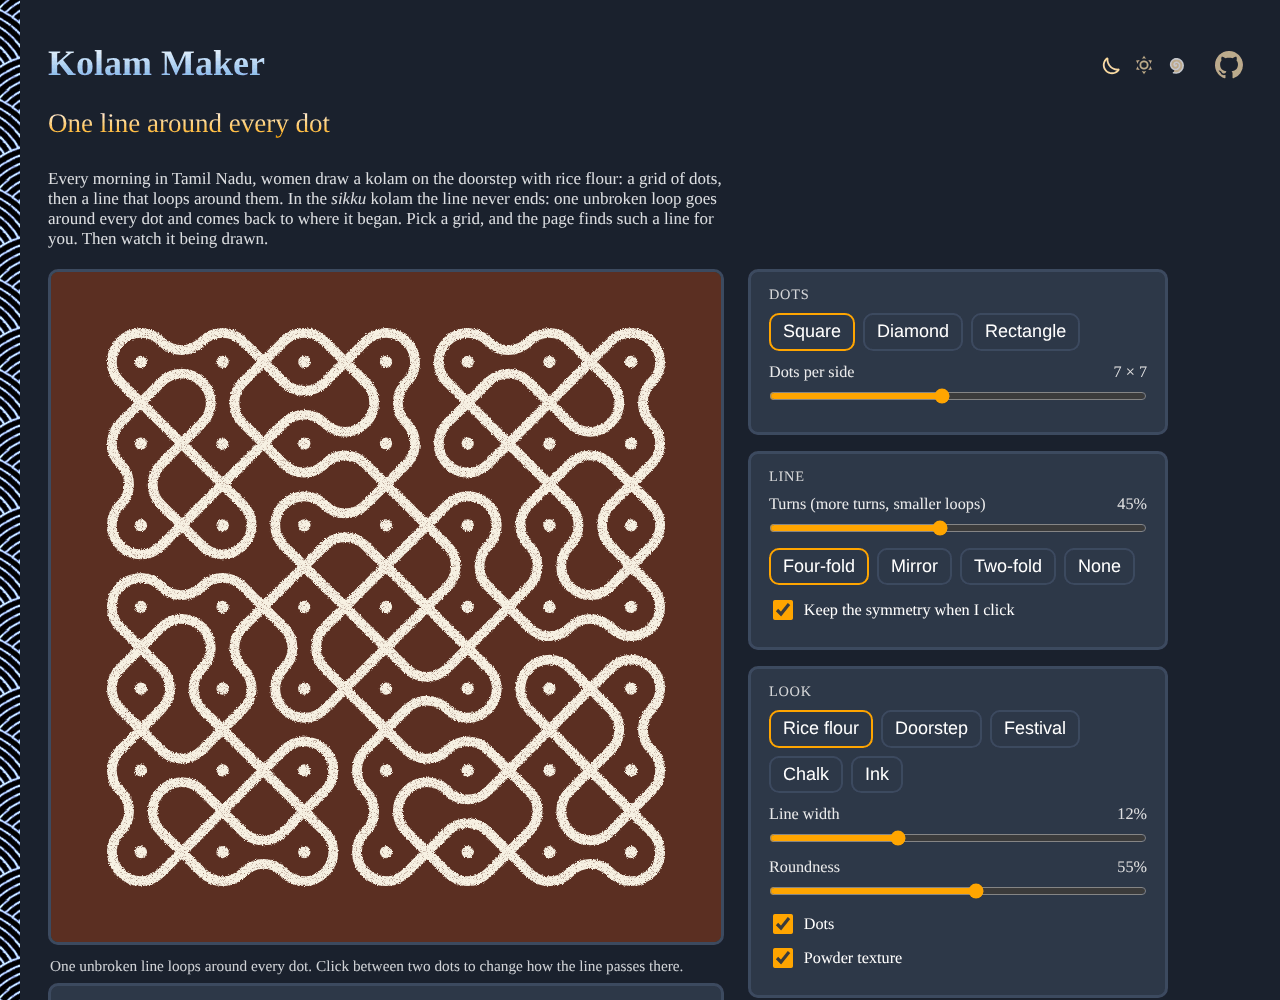Image resolution: width=1280 pixels, height=1000 pixels.
Task: Open the GitHub repository icon
Action: [x=1229, y=65]
